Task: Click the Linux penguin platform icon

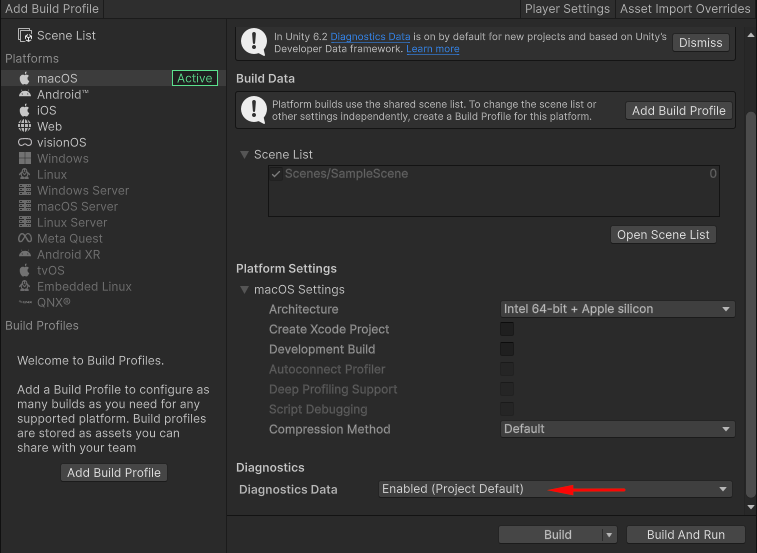Action: click(25, 174)
